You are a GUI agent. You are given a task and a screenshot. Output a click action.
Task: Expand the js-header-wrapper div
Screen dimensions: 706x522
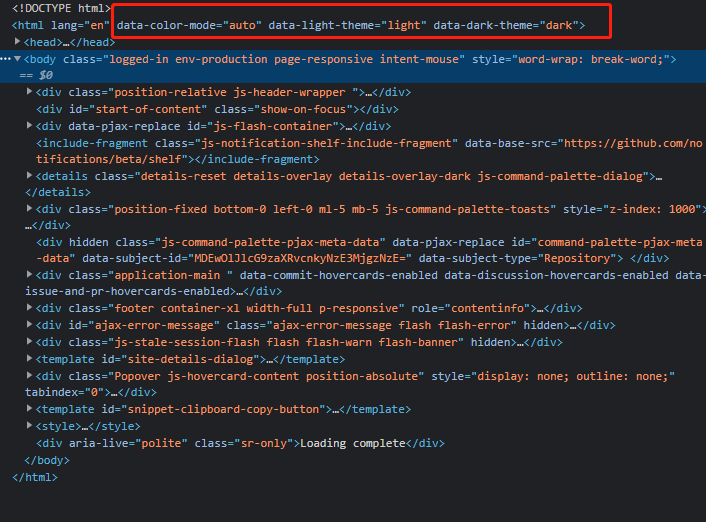coord(29,93)
